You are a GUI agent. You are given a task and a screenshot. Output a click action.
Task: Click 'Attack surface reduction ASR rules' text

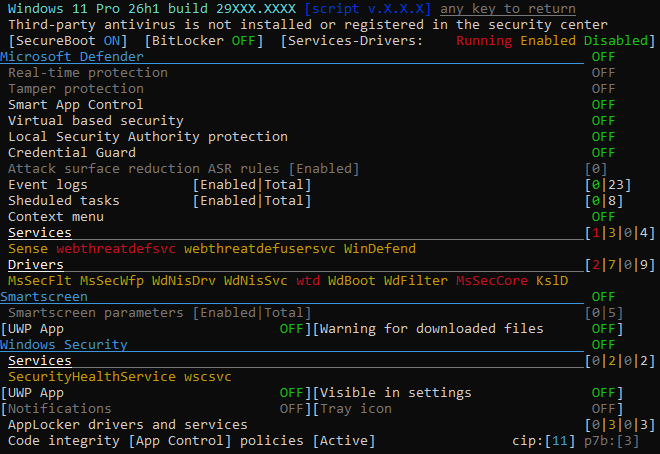(x=144, y=168)
